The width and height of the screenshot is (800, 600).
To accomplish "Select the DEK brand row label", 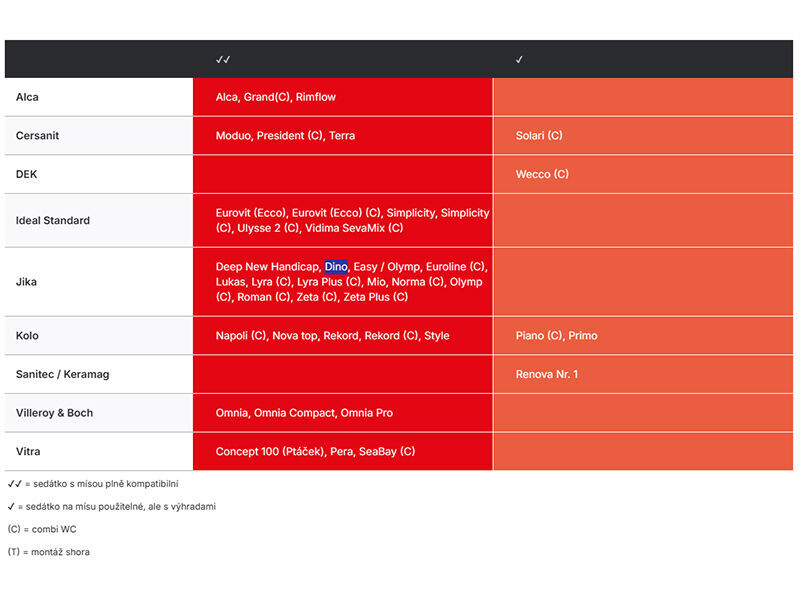I will click(27, 174).
